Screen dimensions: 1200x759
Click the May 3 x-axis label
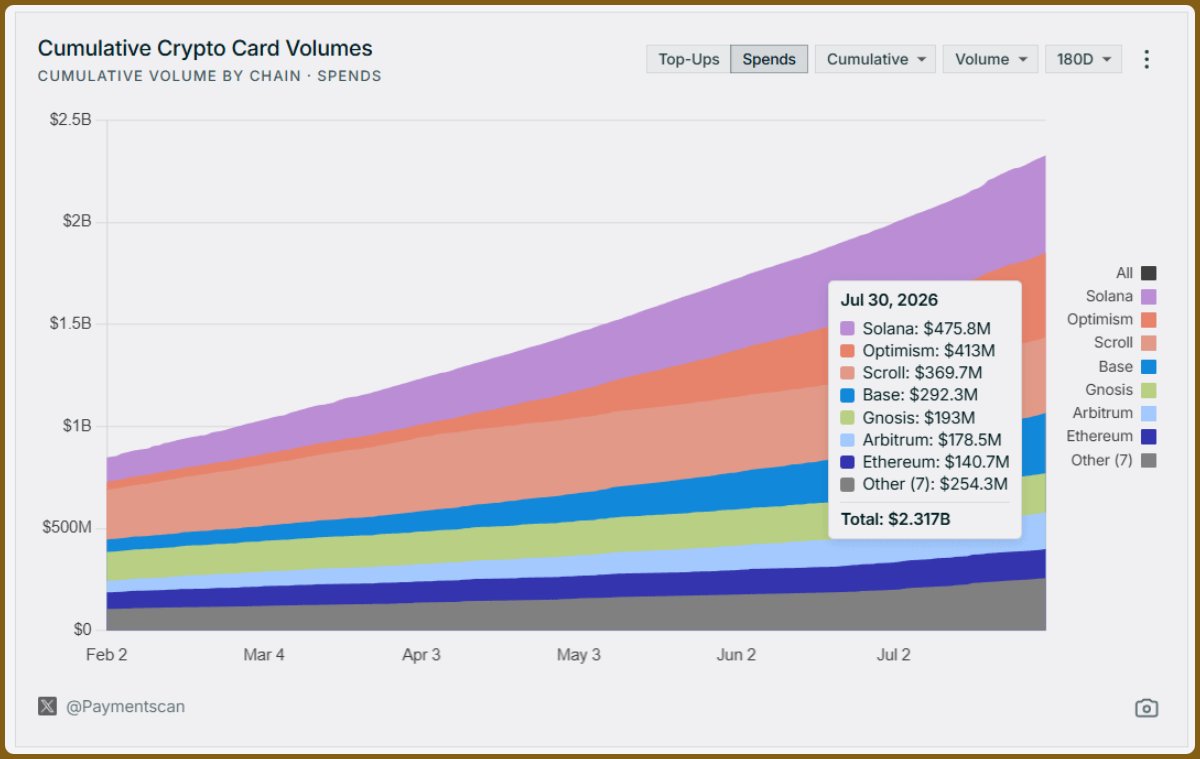(579, 656)
